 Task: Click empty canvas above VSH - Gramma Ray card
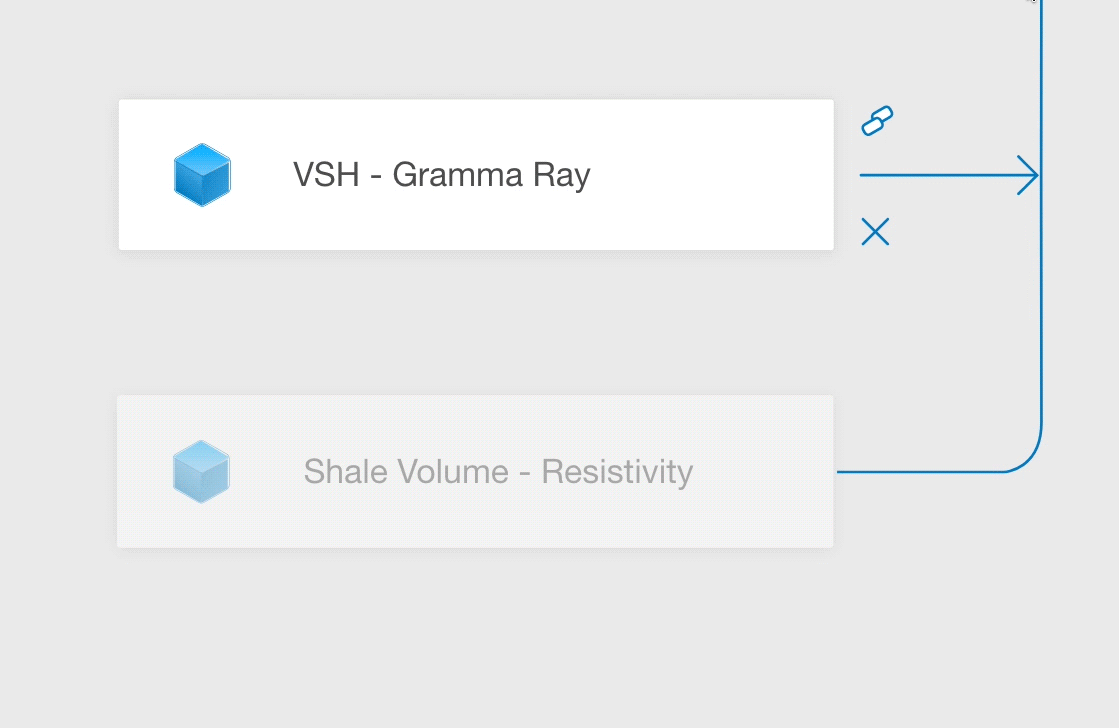click(475, 49)
